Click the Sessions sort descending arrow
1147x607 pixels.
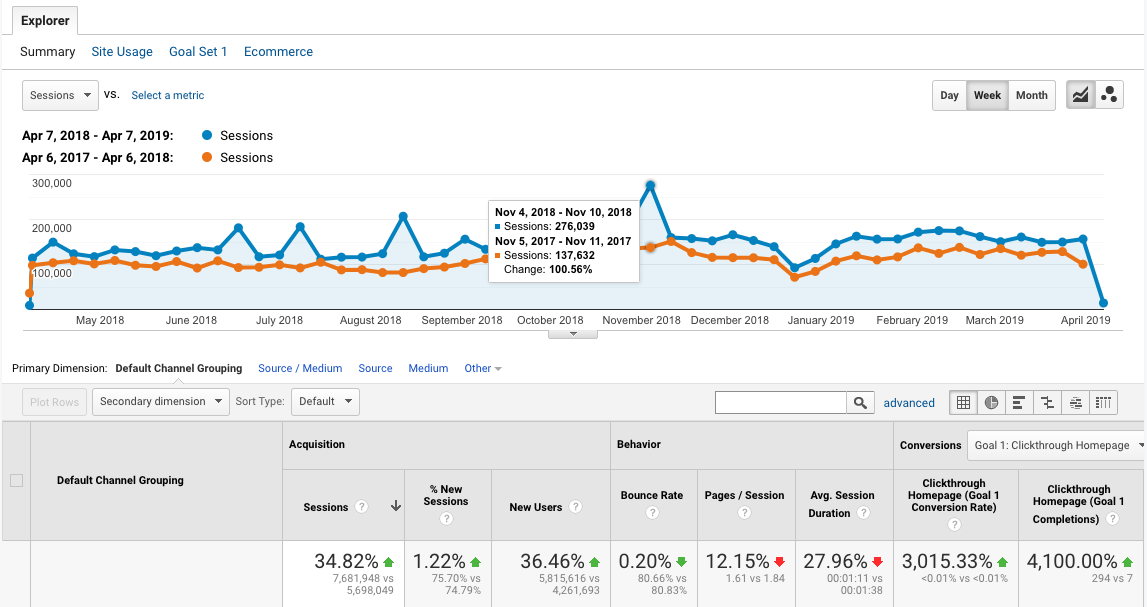point(396,506)
